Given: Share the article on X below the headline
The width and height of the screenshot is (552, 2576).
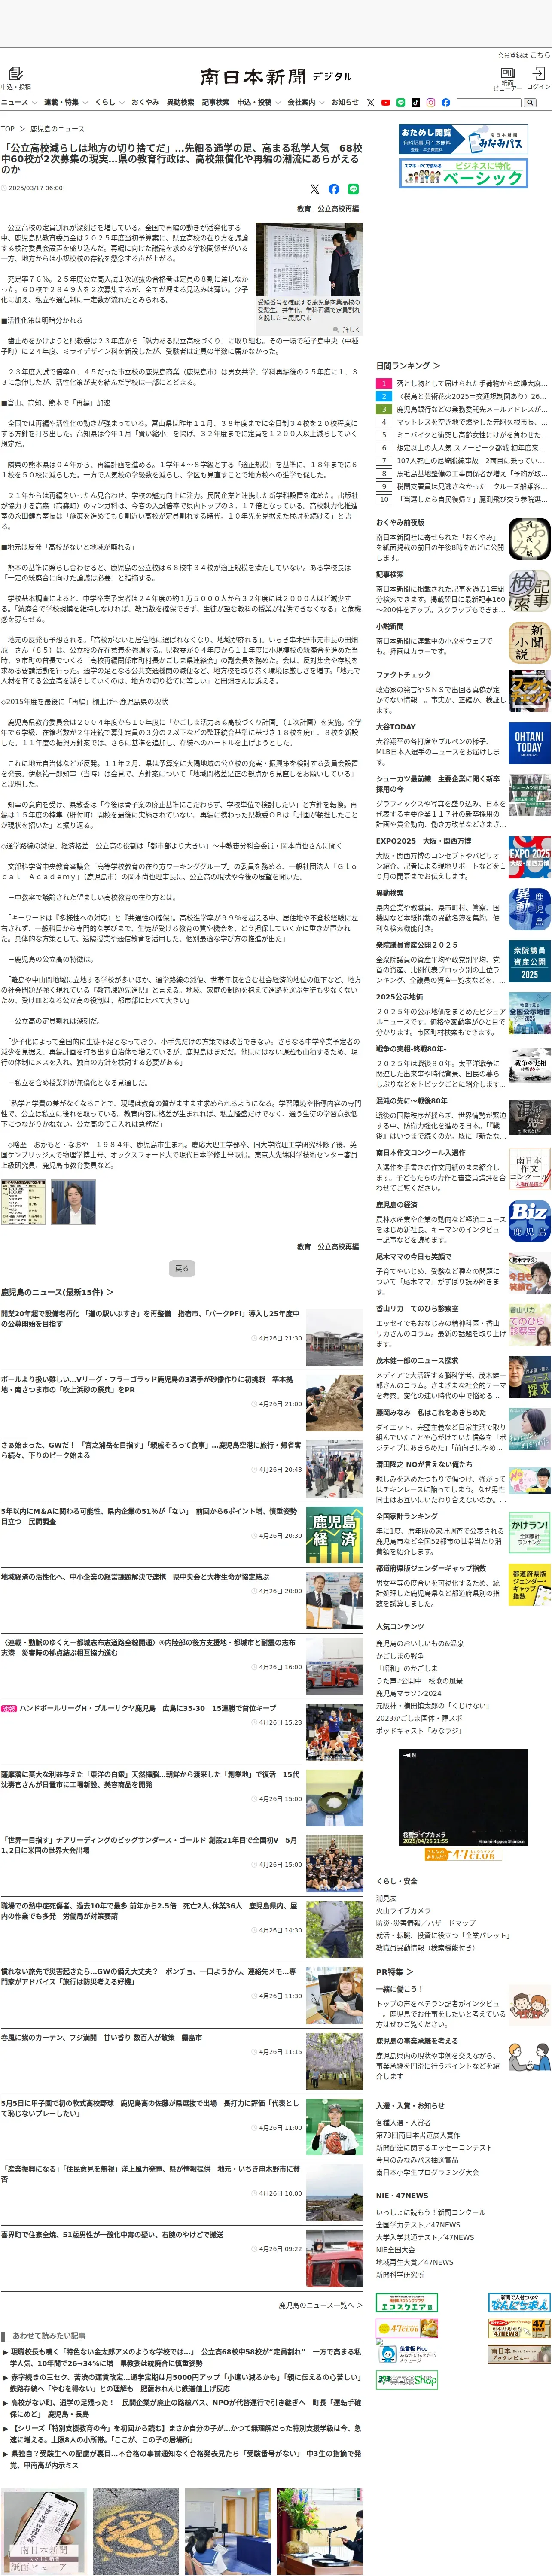Looking at the screenshot, I should [315, 189].
